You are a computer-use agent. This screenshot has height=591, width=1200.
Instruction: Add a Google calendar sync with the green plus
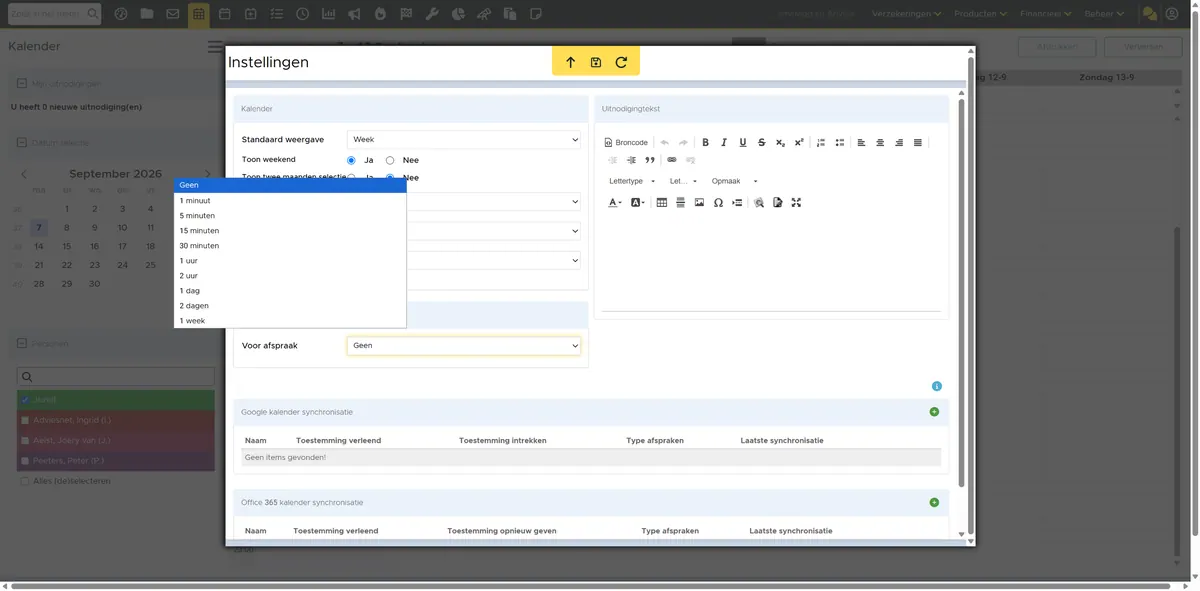[934, 412]
